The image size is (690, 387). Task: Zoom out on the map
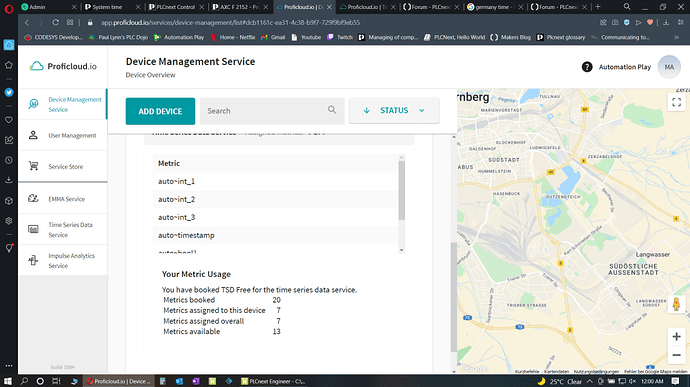676,355
